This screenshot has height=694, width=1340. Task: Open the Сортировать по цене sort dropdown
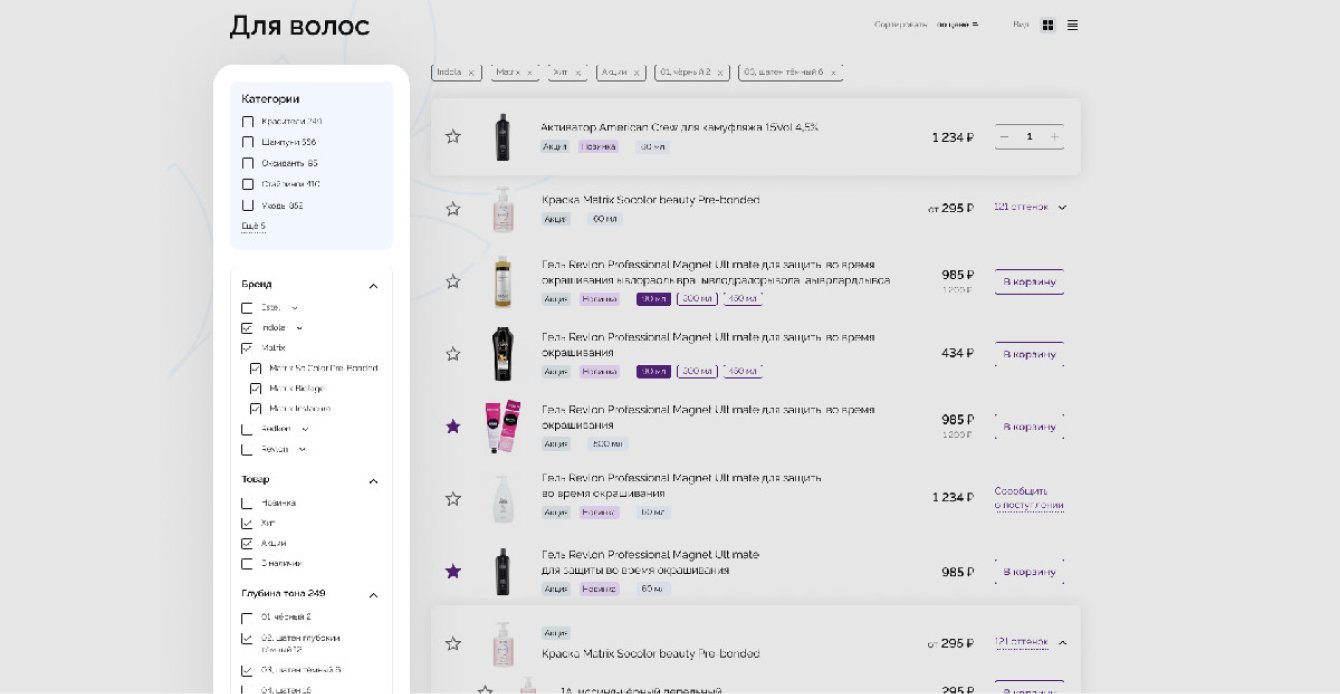point(957,25)
